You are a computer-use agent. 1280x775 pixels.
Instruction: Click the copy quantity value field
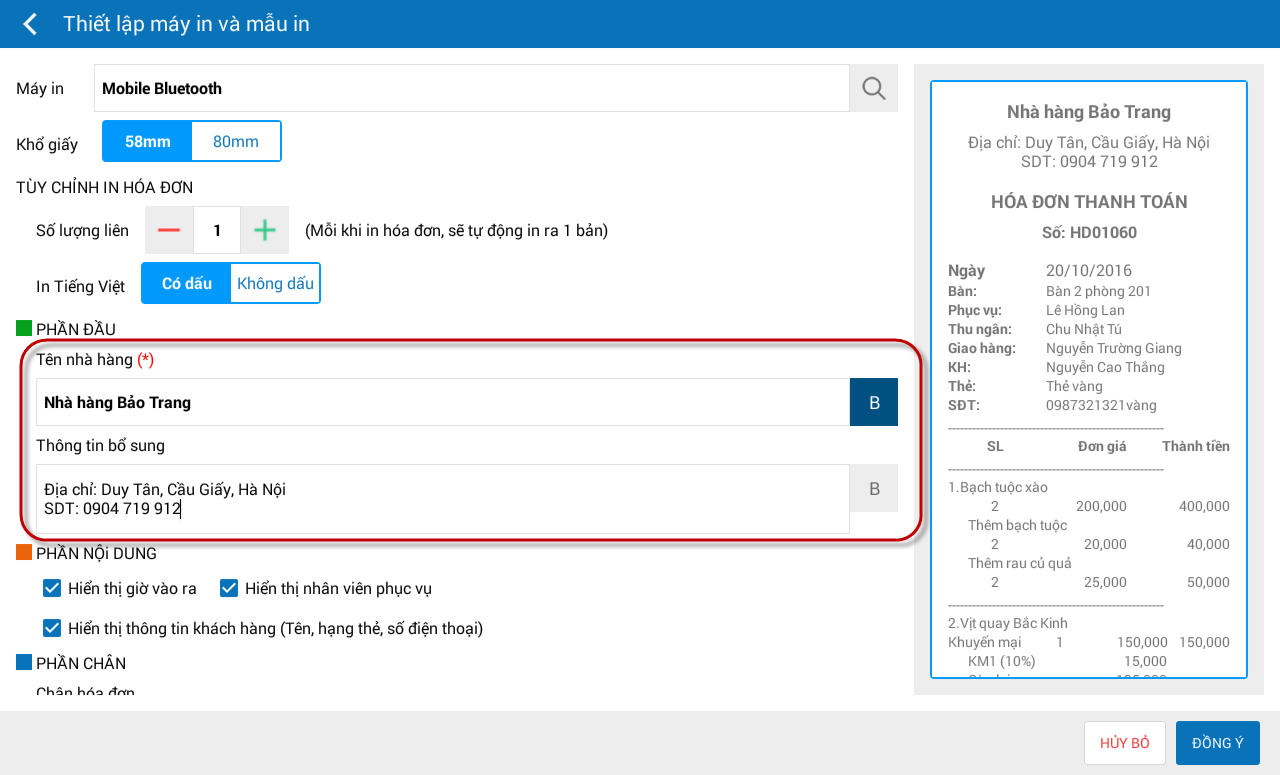(217, 230)
